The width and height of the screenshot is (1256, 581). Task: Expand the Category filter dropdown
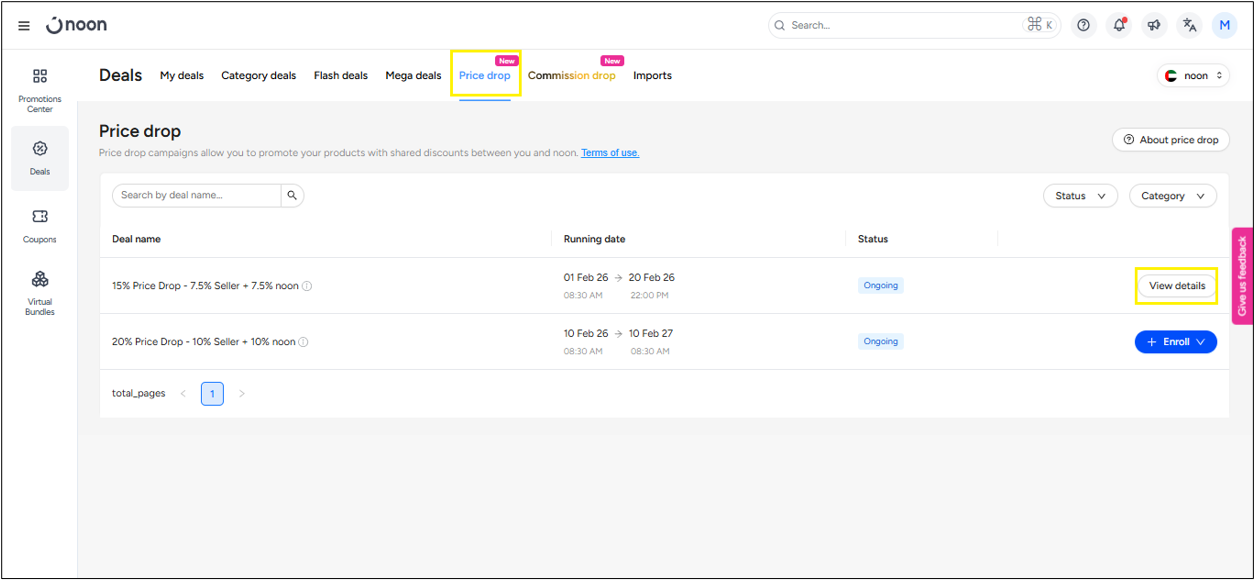tap(1172, 196)
